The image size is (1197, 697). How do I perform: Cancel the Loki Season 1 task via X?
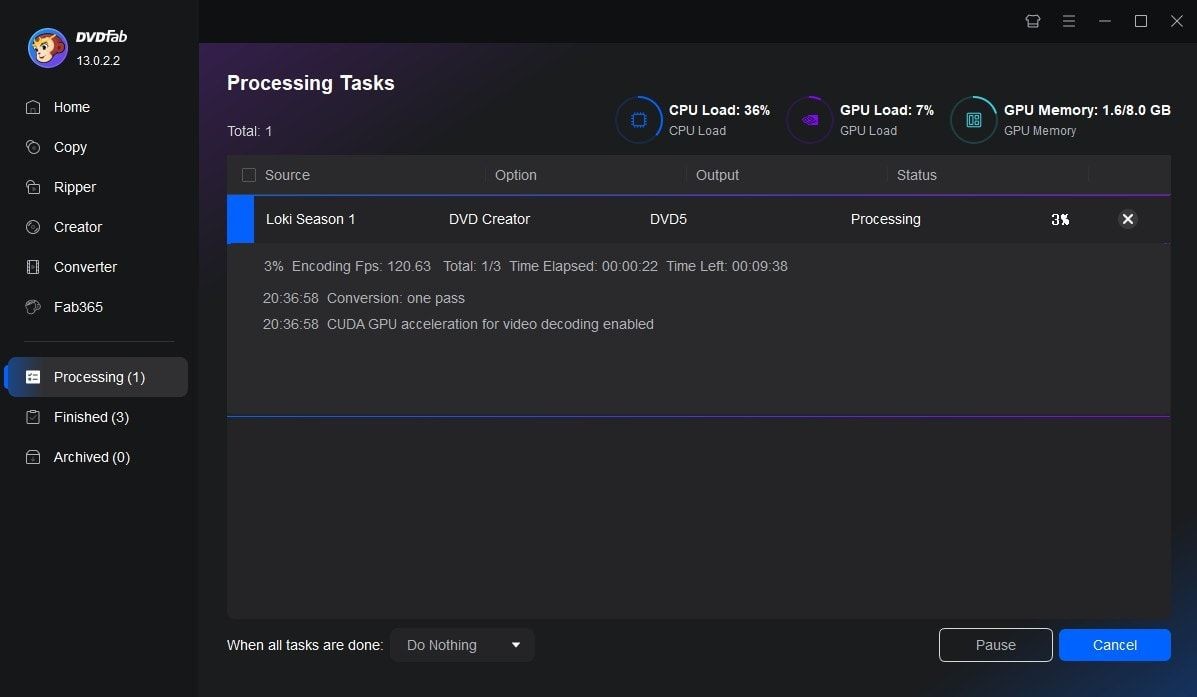(1128, 219)
